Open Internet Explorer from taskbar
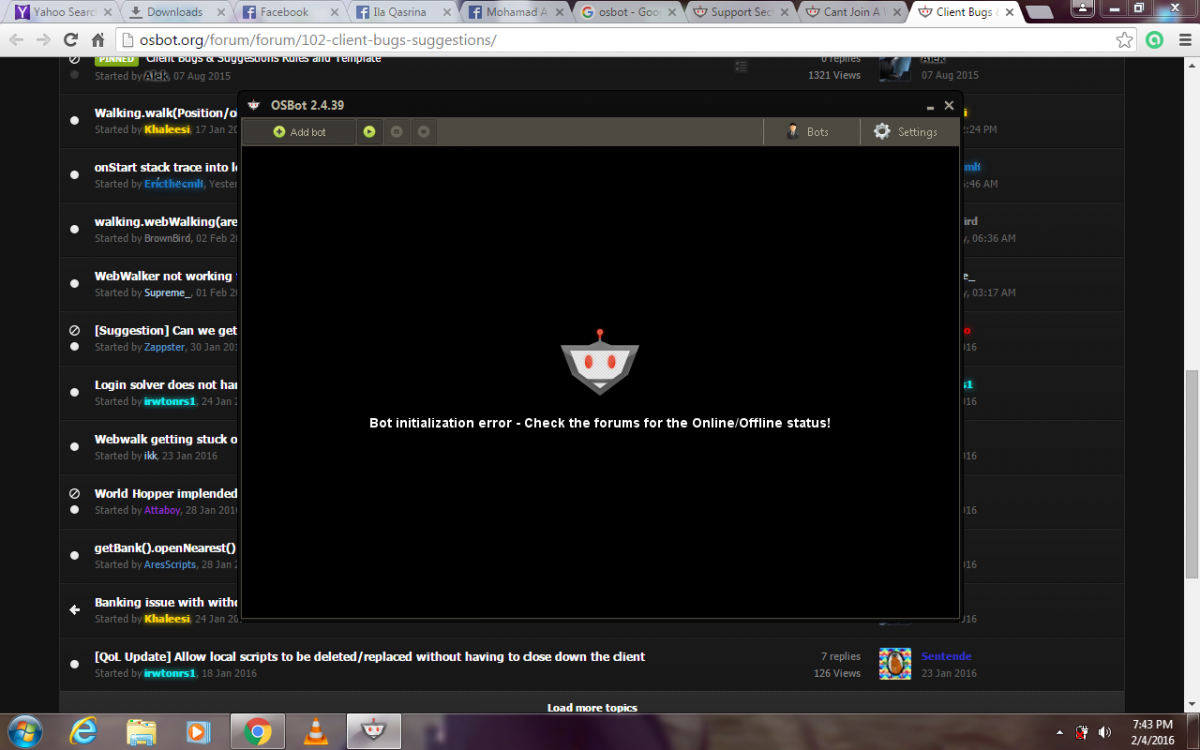Screen dimensions: 1200x750 84,732
